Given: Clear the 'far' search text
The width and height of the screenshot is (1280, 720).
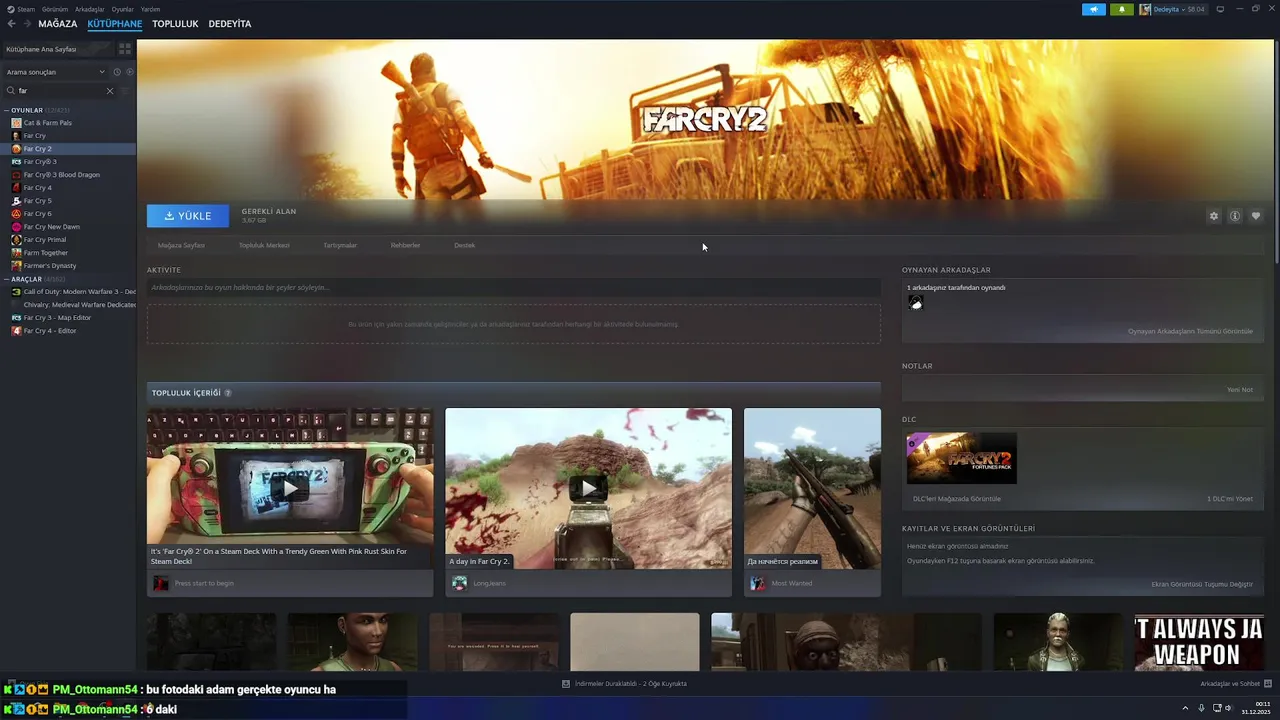Looking at the screenshot, I should pos(110,91).
